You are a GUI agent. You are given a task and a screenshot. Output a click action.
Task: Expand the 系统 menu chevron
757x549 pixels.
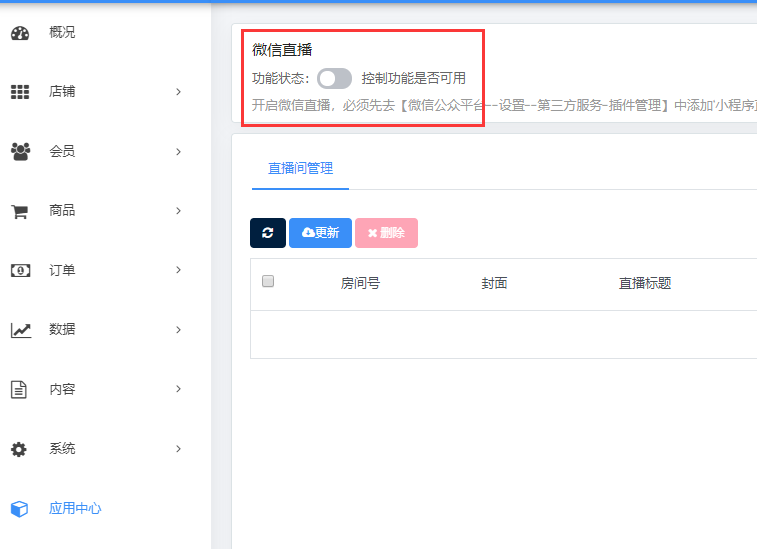[179, 449]
